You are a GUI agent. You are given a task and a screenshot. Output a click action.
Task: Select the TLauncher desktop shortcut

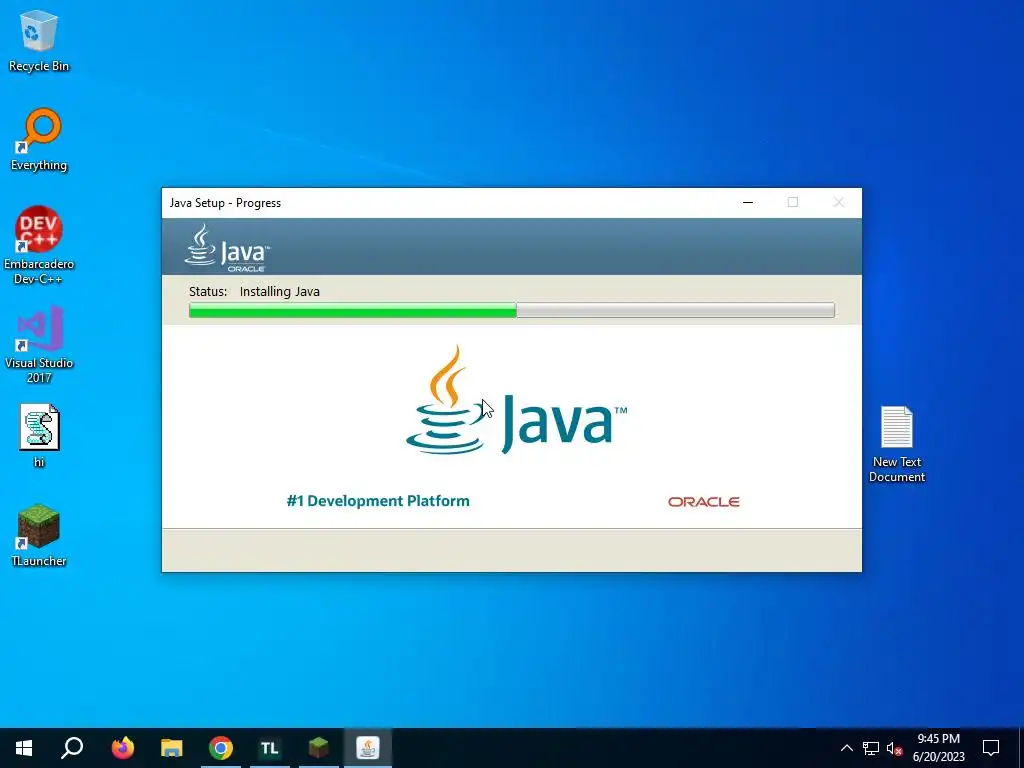[39, 536]
